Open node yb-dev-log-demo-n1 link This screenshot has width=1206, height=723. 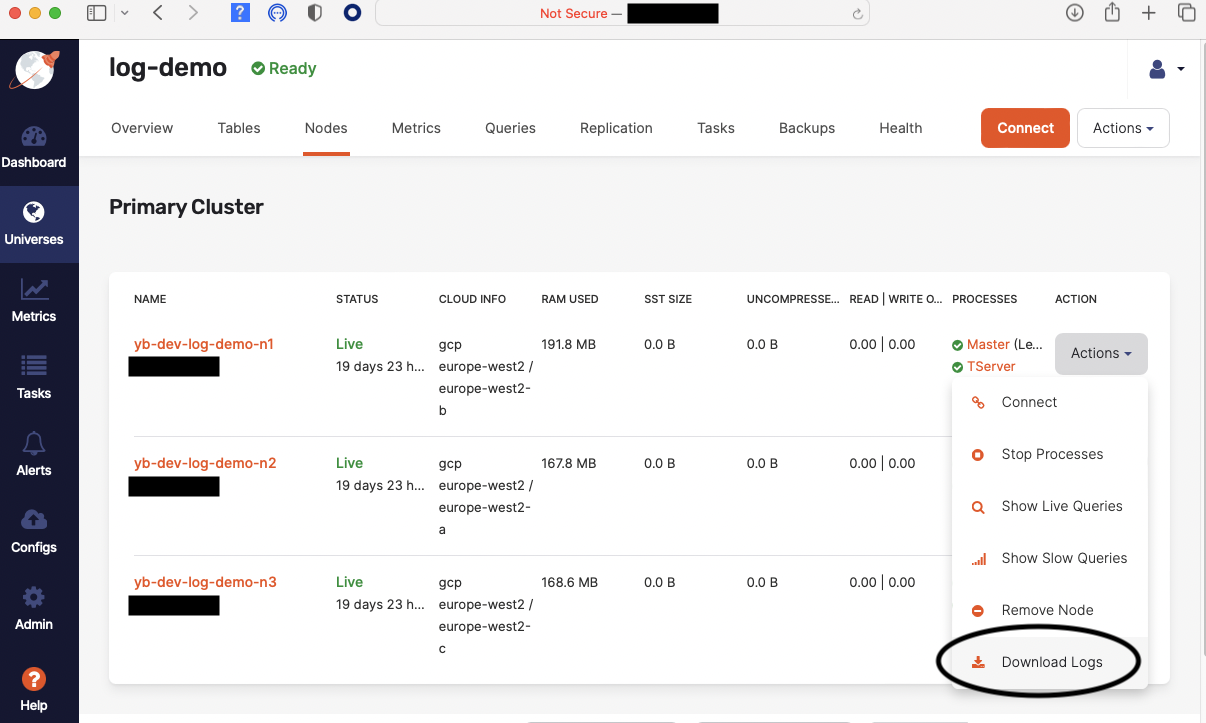point(205,344)
